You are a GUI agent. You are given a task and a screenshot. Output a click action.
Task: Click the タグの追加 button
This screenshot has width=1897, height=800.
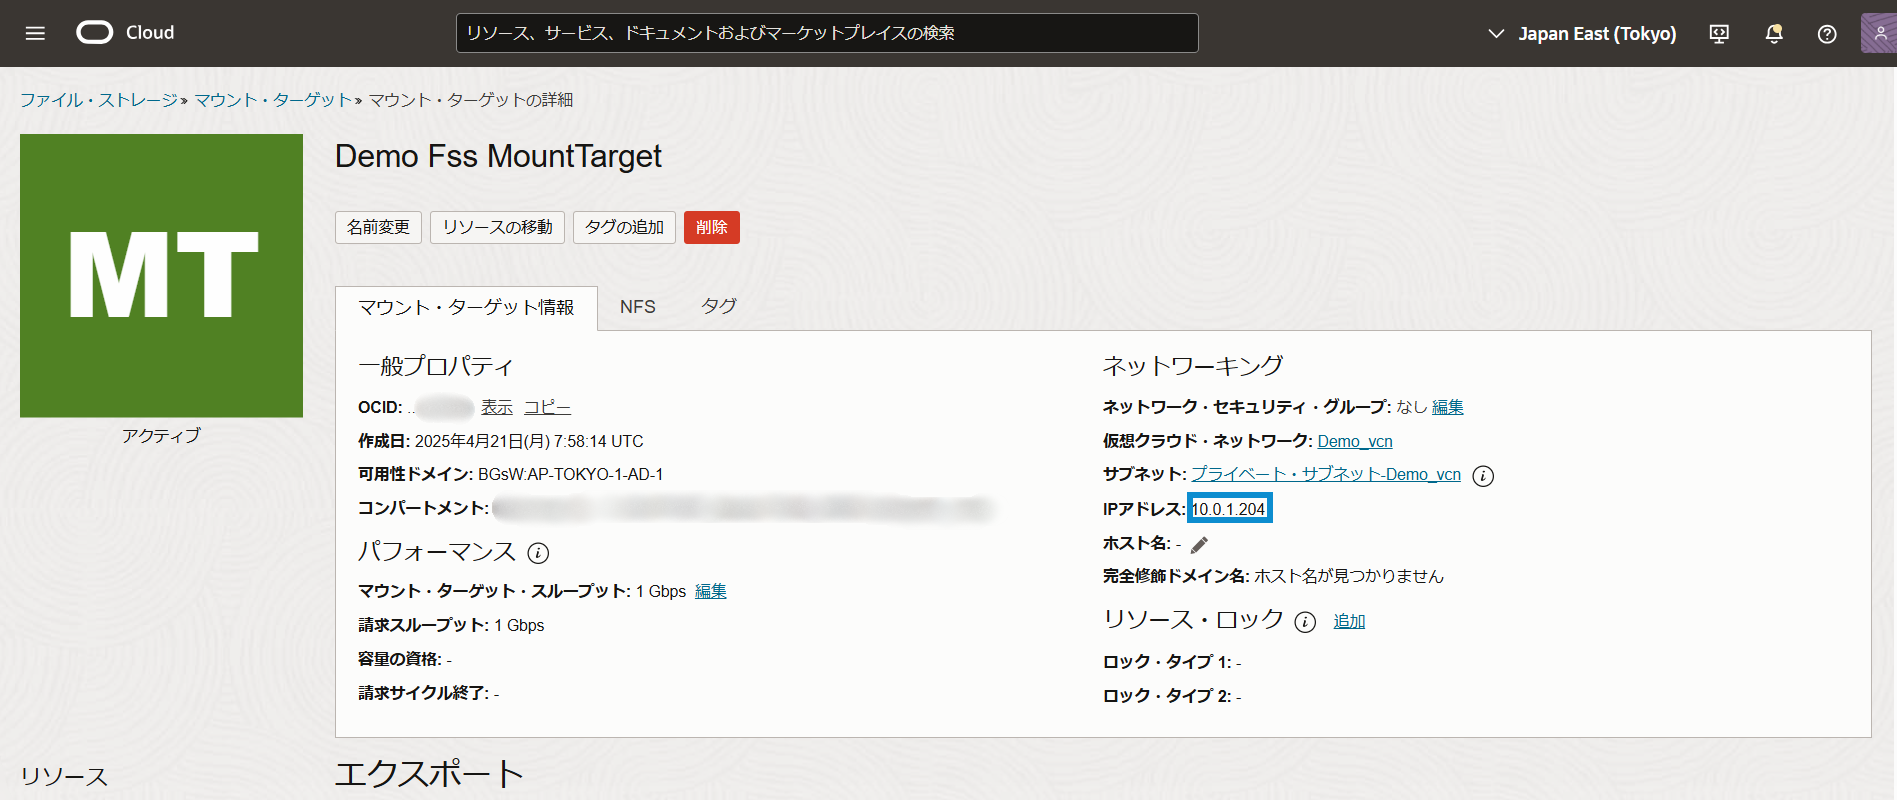(x=624, y=227)
